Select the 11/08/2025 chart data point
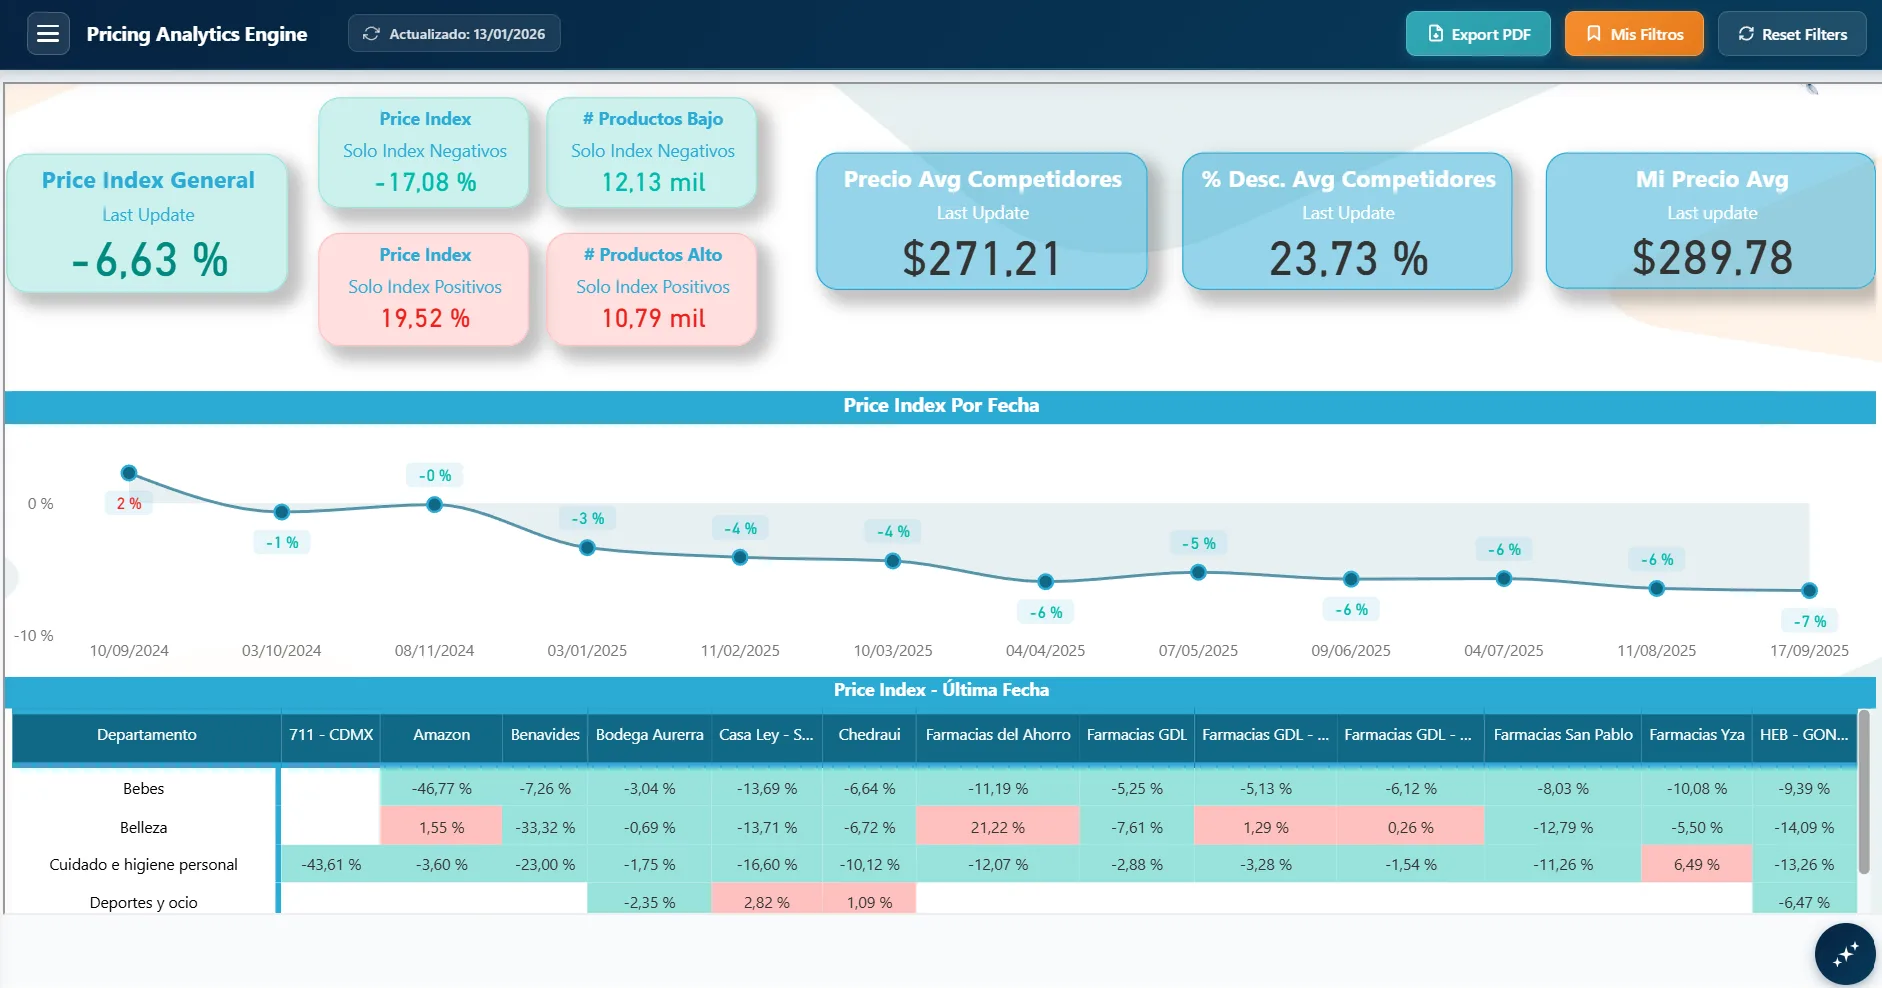This screenshot has height=988, width=1882. [x=1657, y=588]
